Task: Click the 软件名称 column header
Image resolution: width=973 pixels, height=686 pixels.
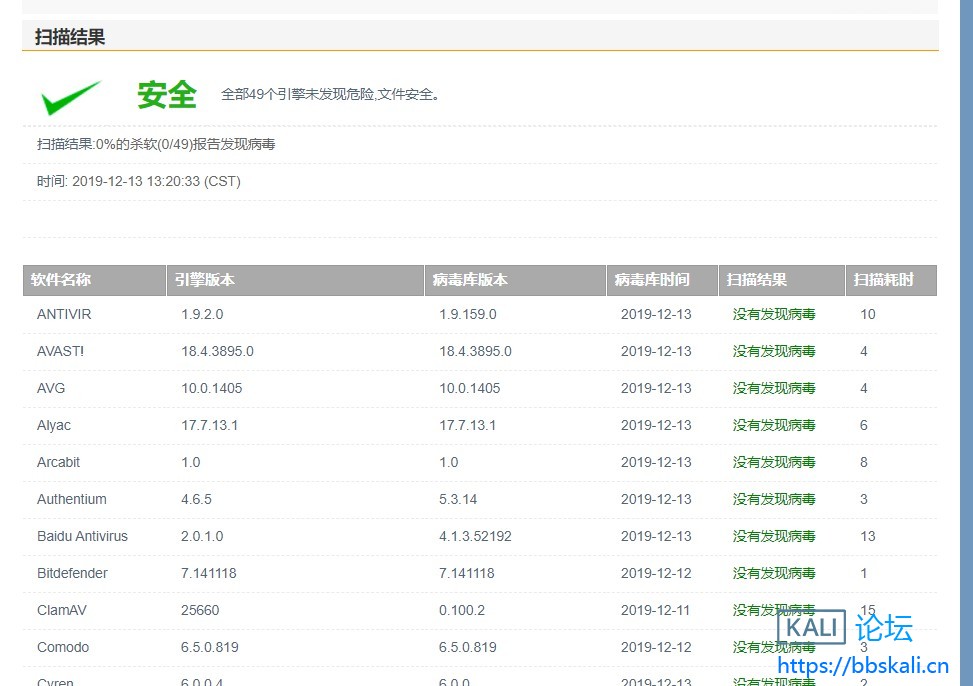Action: [x=61, y=280]
